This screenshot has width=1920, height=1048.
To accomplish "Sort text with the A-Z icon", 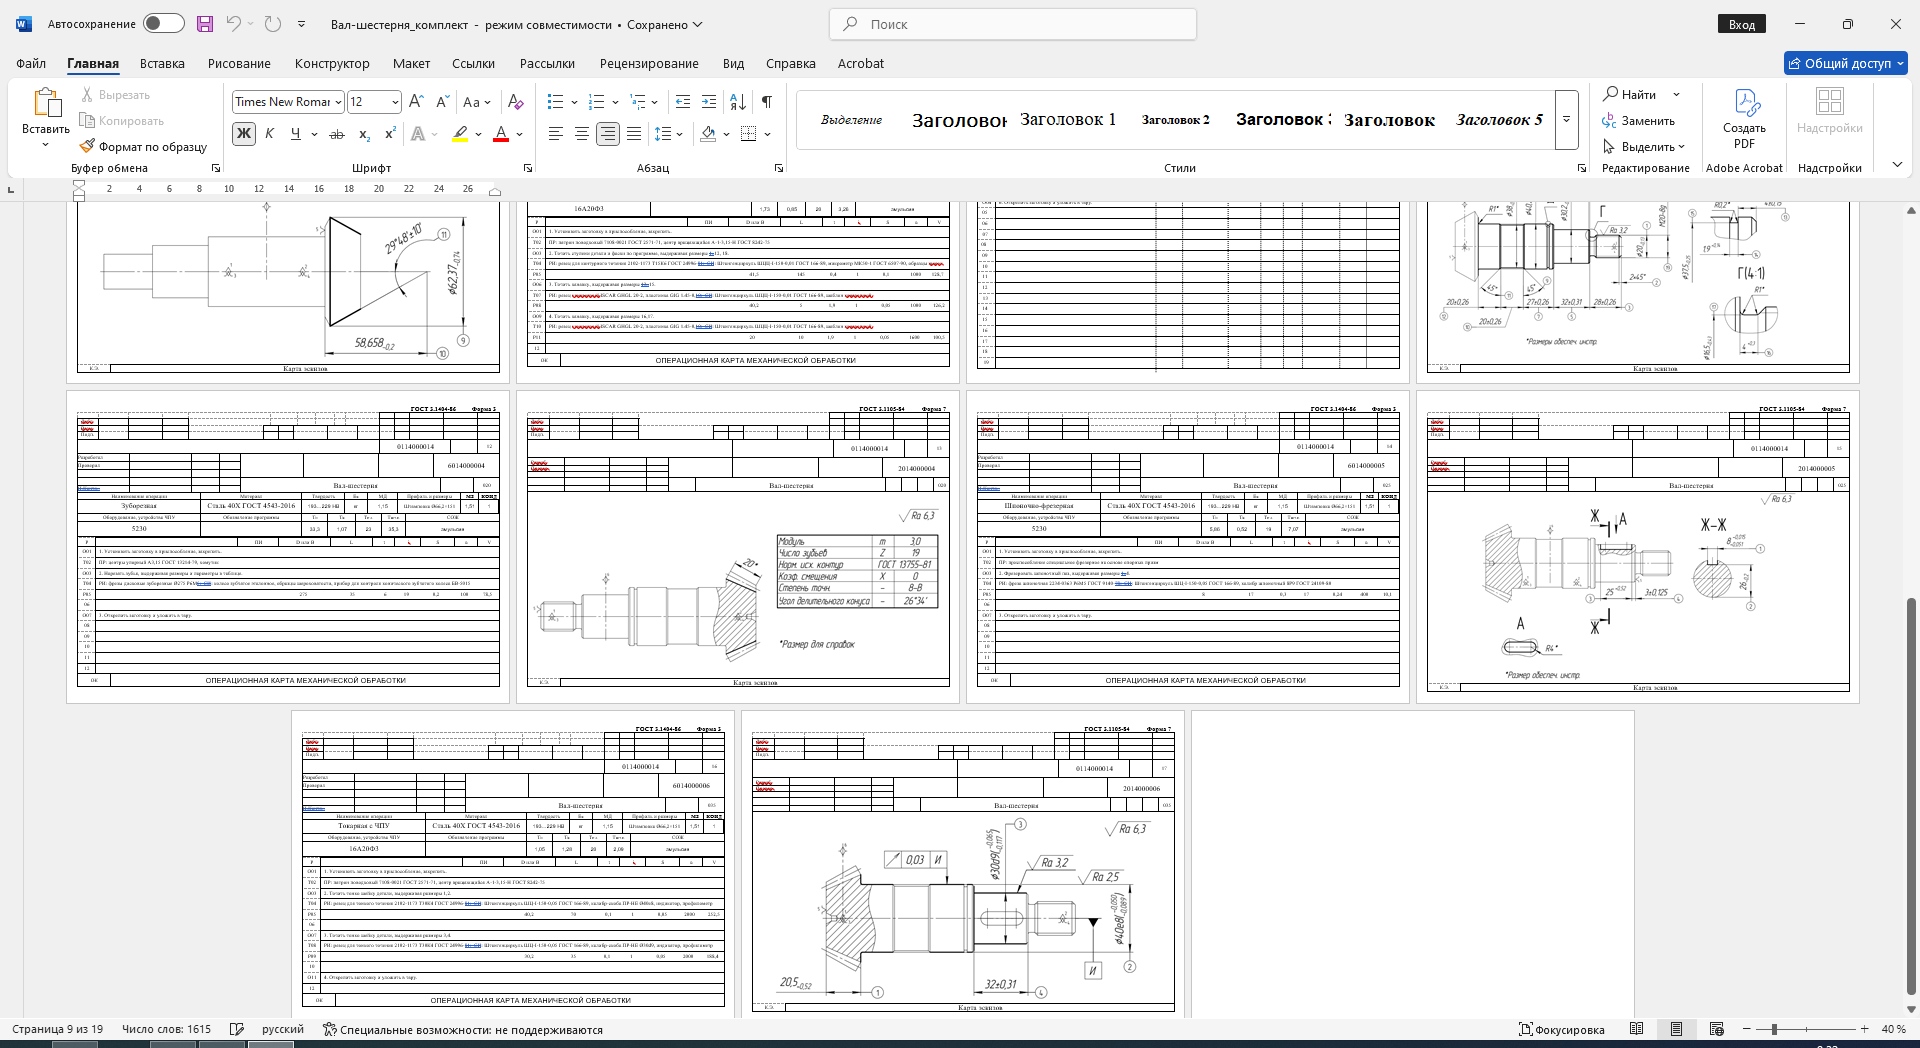I will [738, 102].
